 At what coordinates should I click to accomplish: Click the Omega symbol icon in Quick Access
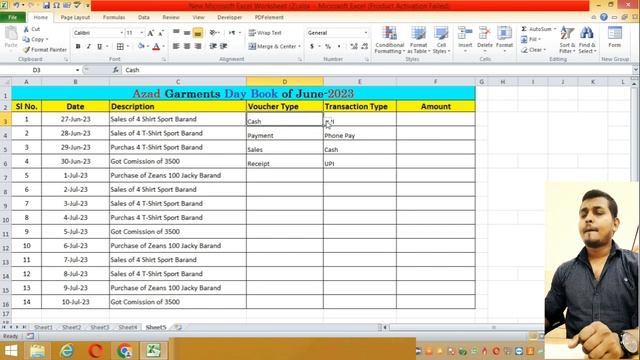tap(56, 5)
